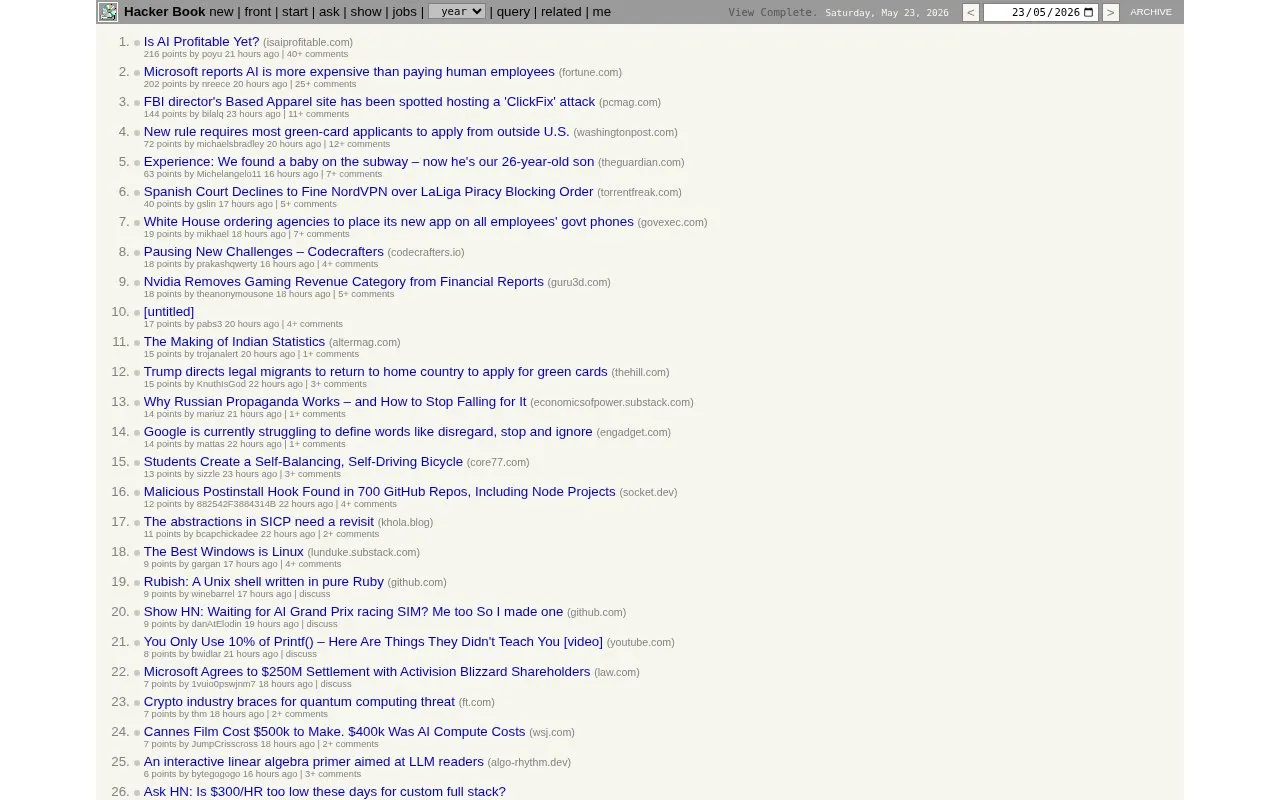Click the grey dot beside 'Is AI Profitable Yet?'
1280x800 pixels.
[x=137, y=43]
